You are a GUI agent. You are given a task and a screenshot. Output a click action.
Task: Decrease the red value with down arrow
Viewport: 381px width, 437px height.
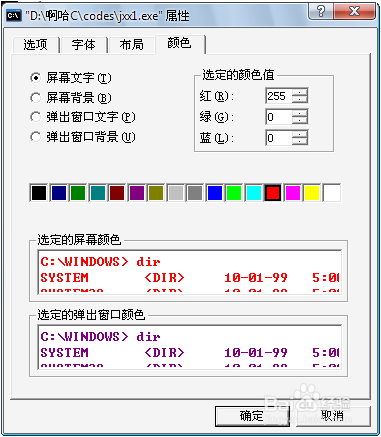300,100
